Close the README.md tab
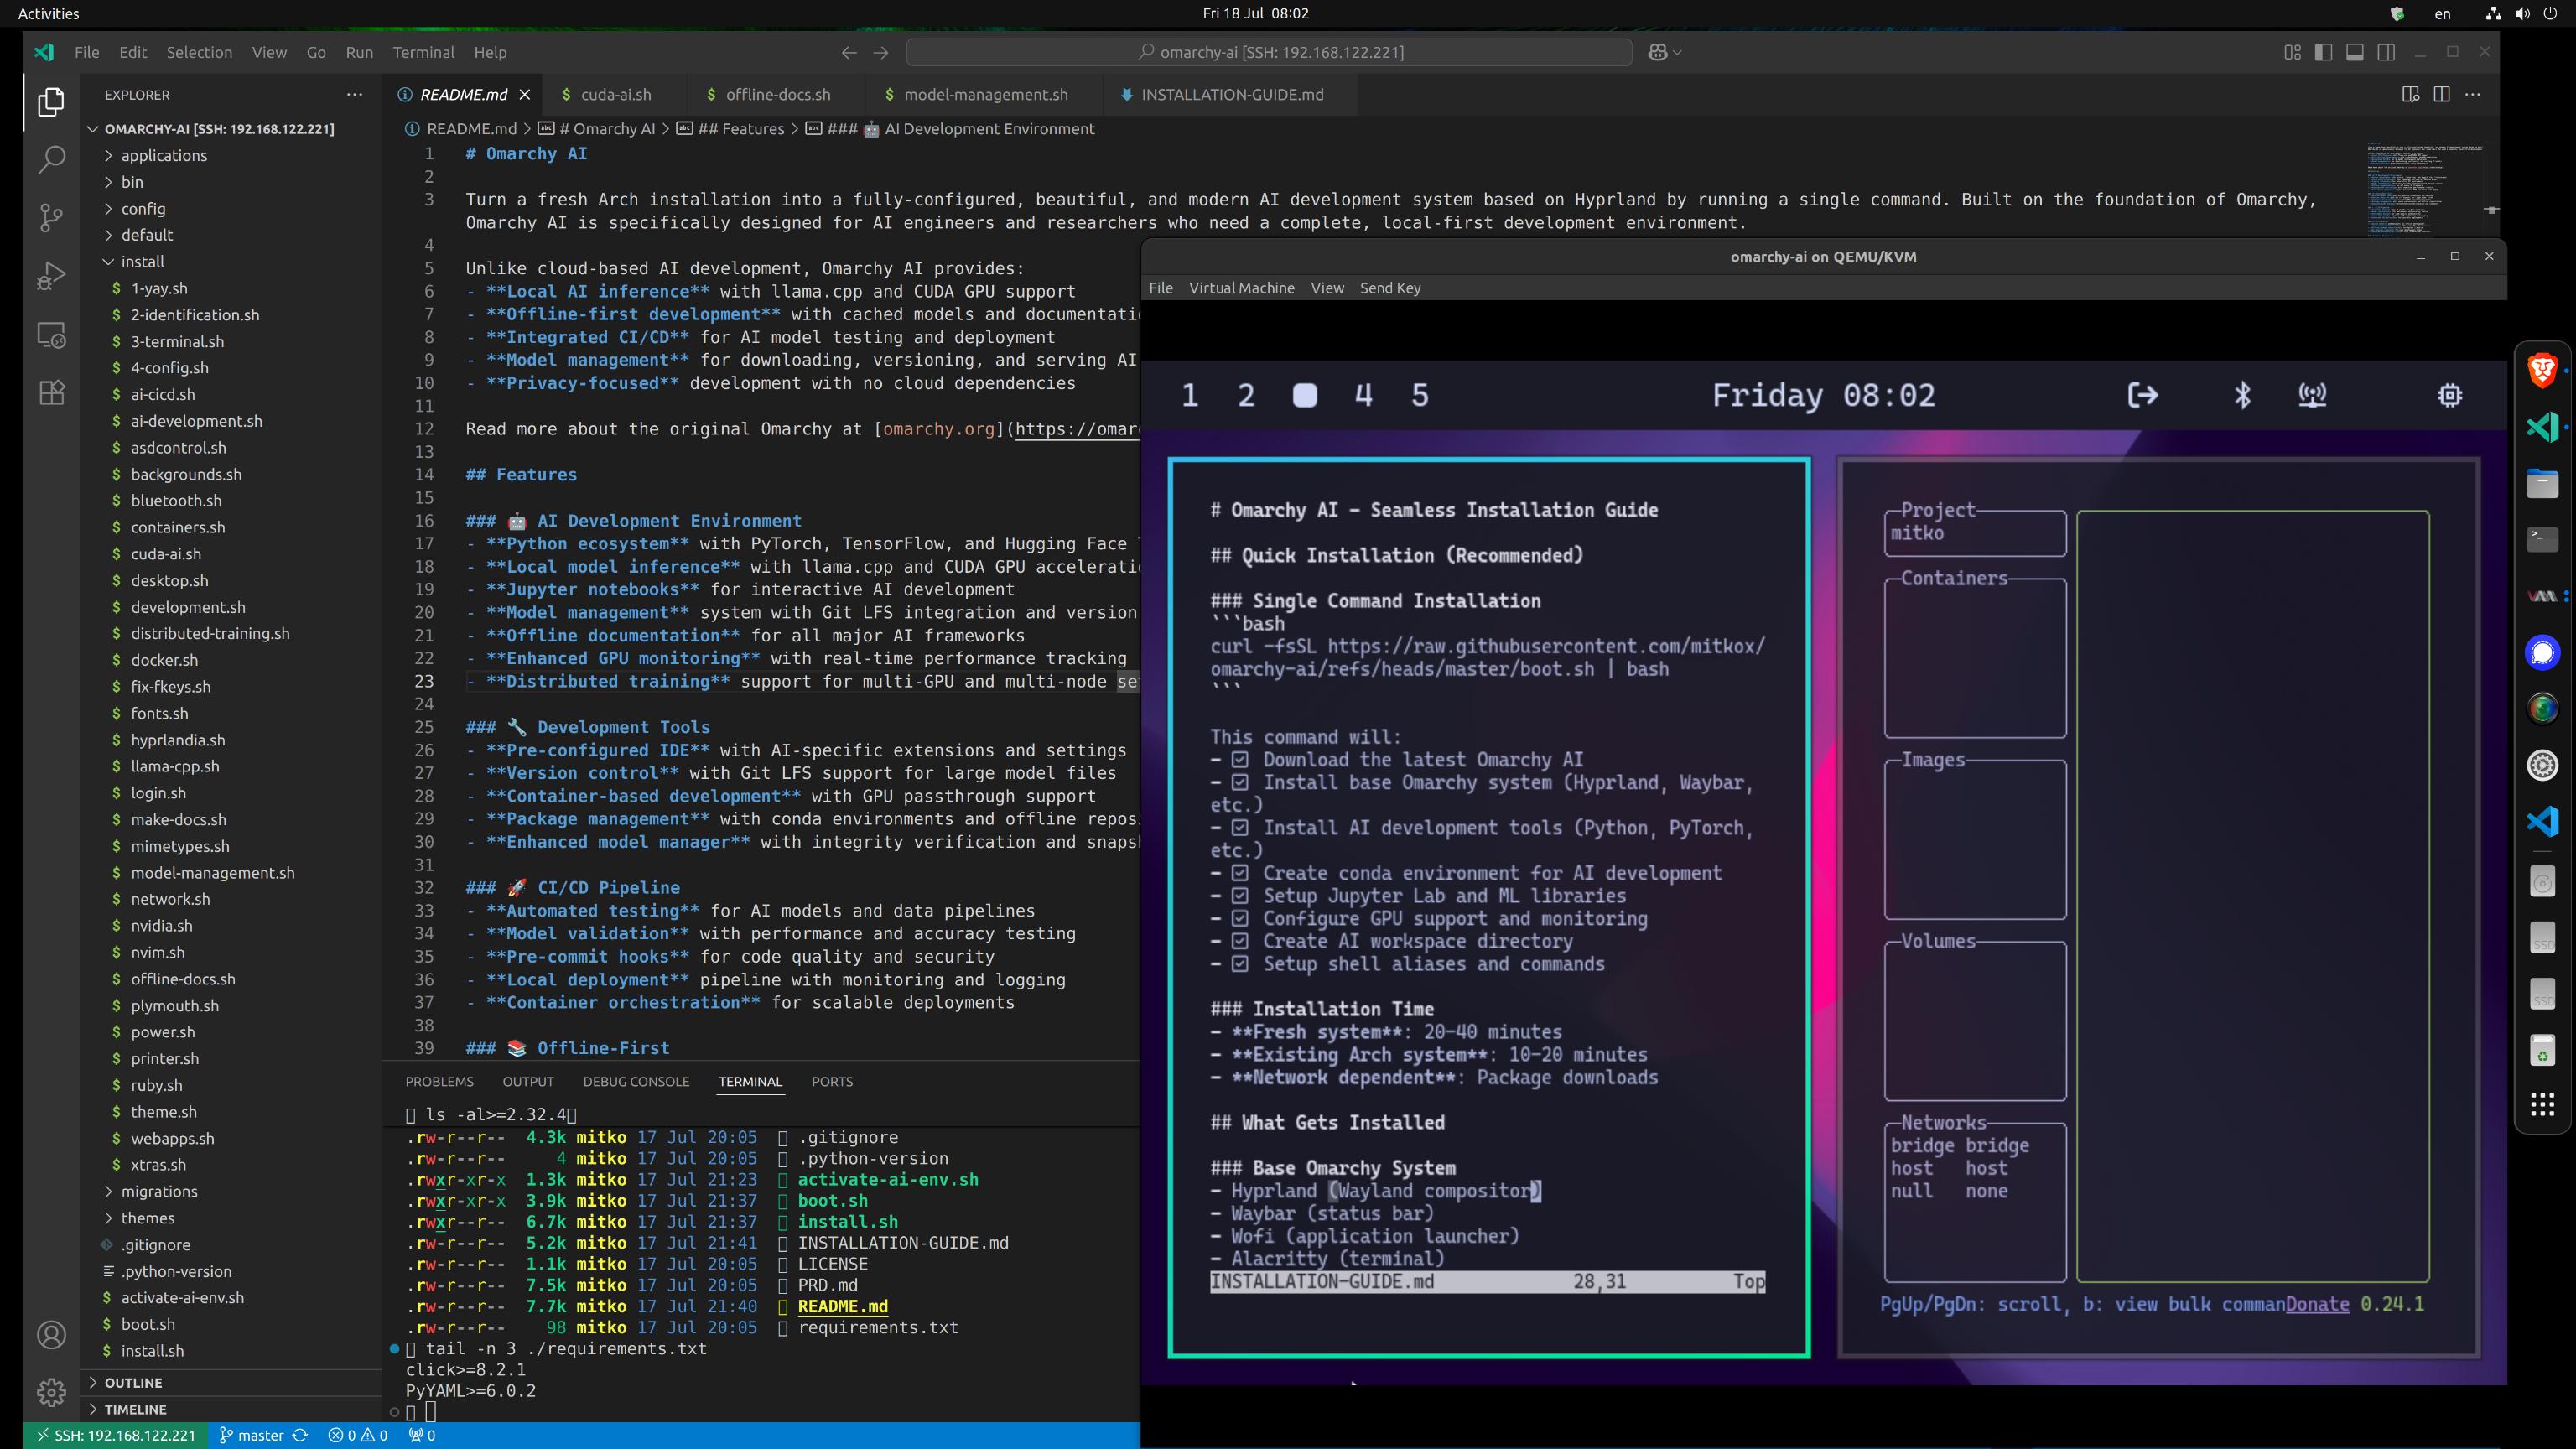This screenshot has width=2576, height=1449. pyautogui.click(x=524, y=95)
